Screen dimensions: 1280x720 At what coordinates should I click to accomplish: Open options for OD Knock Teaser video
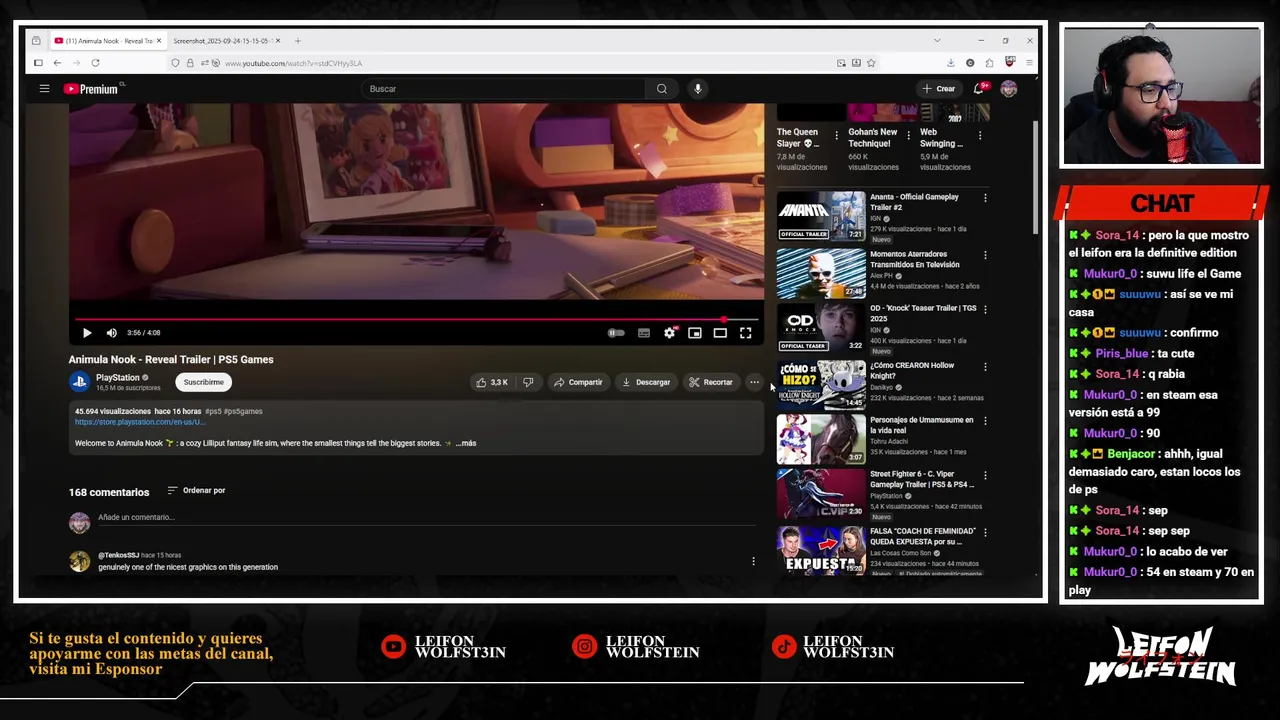(985, 310)
